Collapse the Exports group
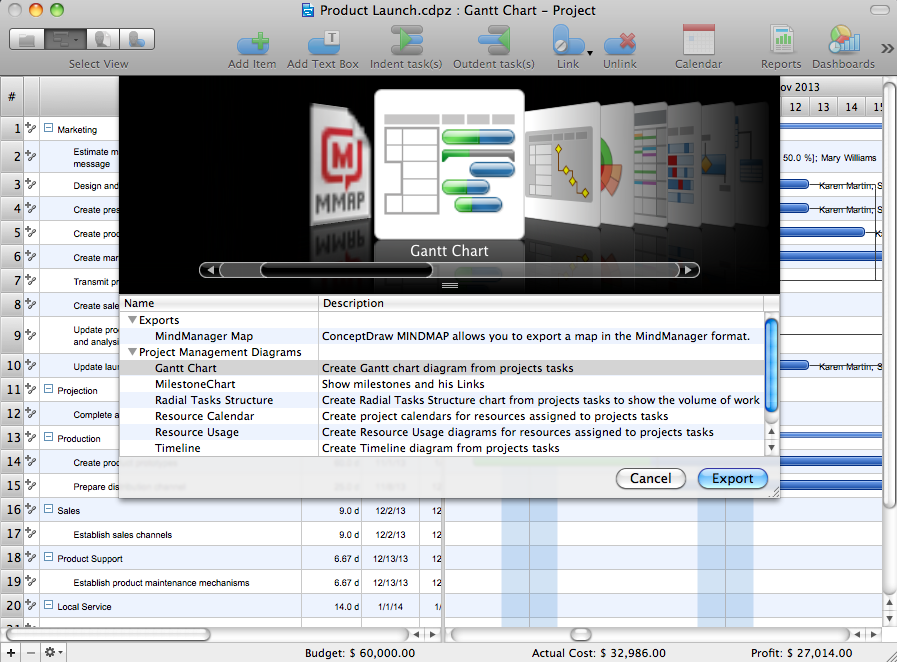The image size is (897, 662). point(132,320)
